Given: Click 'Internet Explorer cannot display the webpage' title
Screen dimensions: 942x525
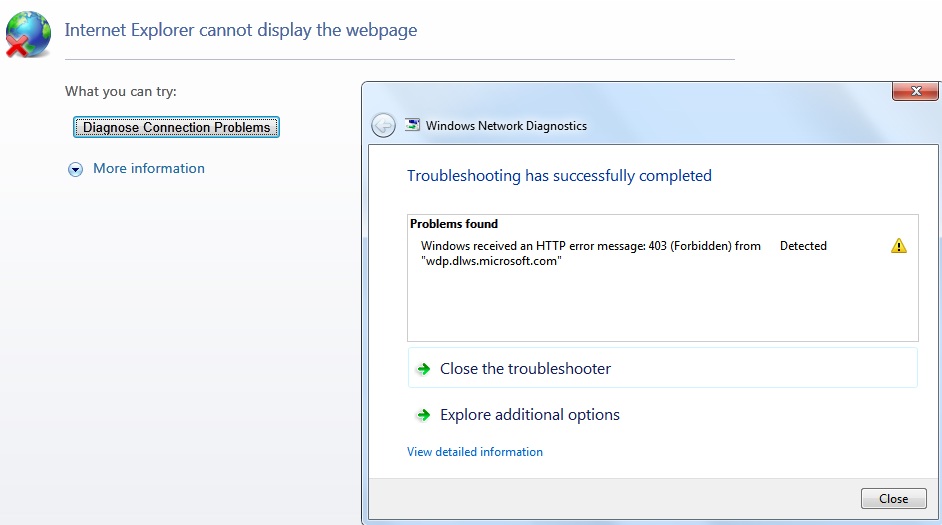Looking at the screenshot, I should [x=241, y=30].
